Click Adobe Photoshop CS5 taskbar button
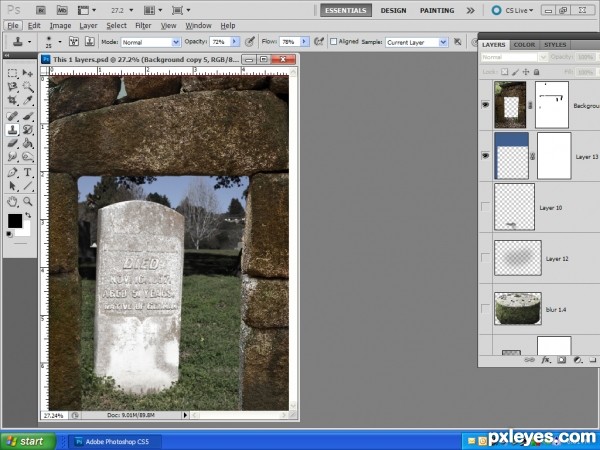 coord(114,442)
